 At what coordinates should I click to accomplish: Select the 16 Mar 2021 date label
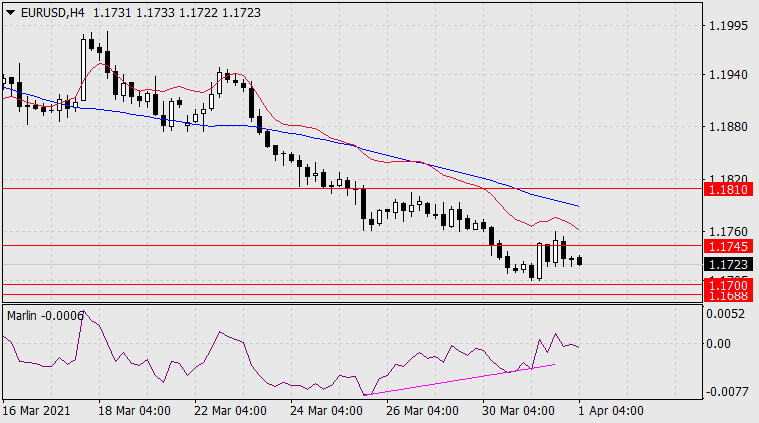(x=36, y=411)
